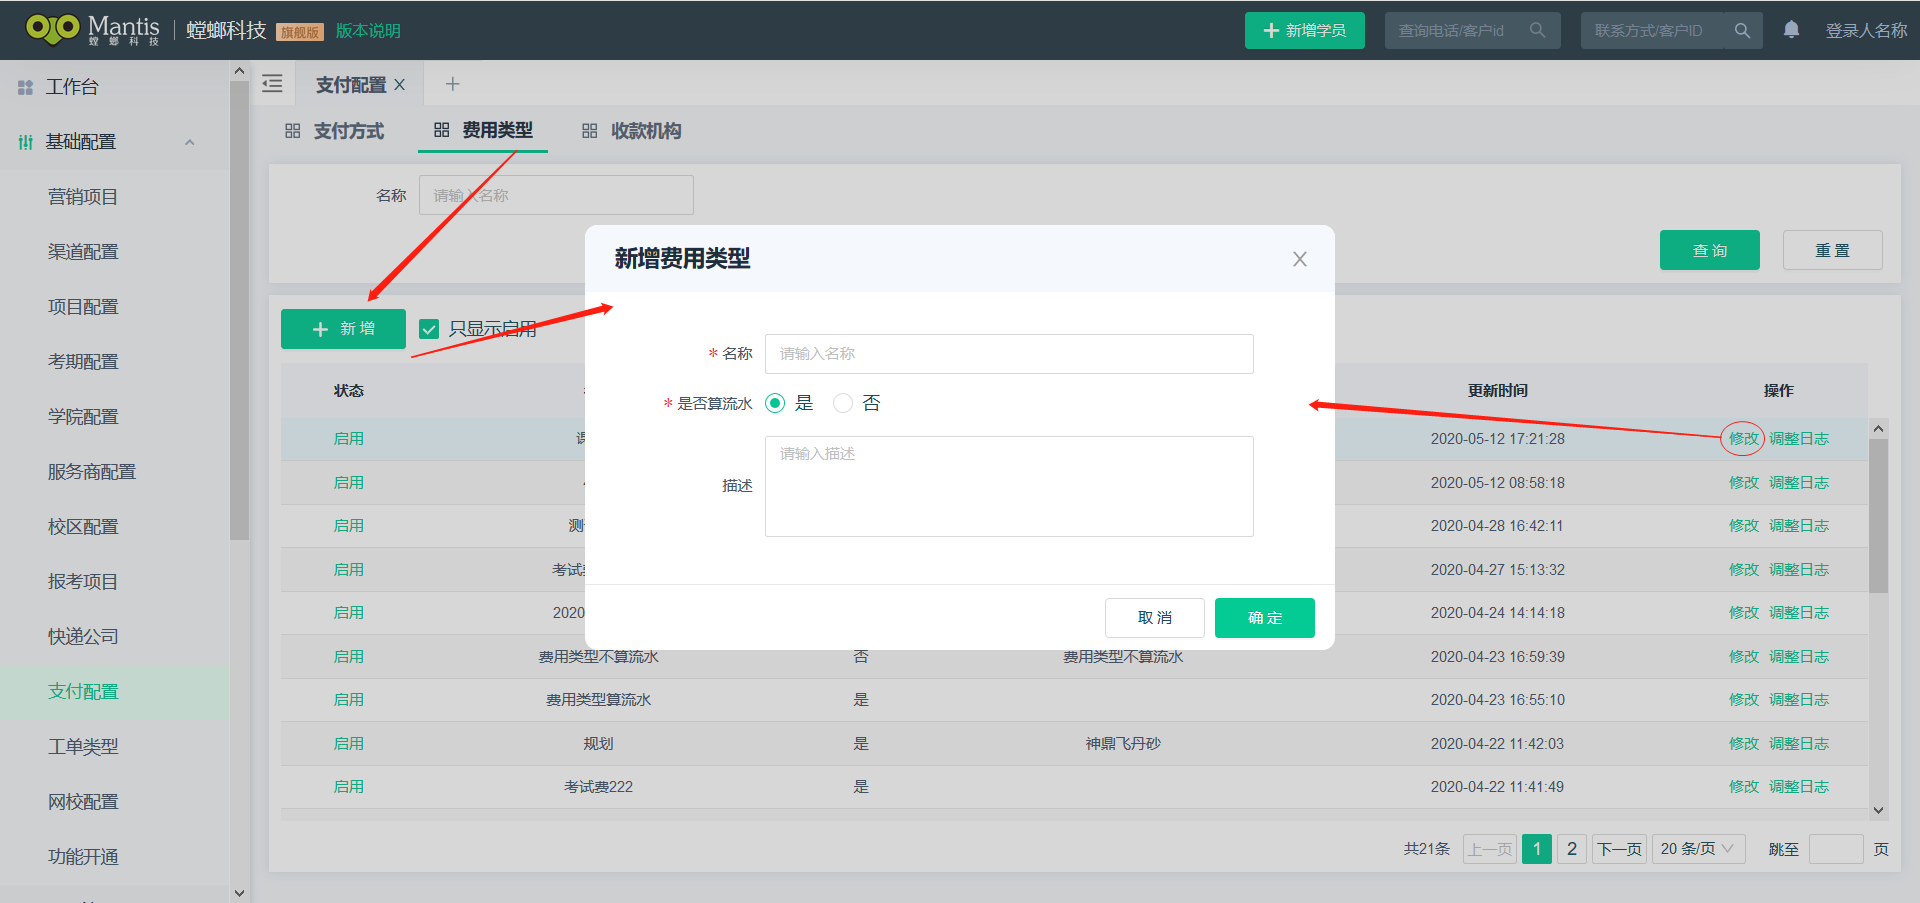This screenshot has height=903, width=1920.
Task: Open 报考项目 in sidebar
Action: pos(83,582)
